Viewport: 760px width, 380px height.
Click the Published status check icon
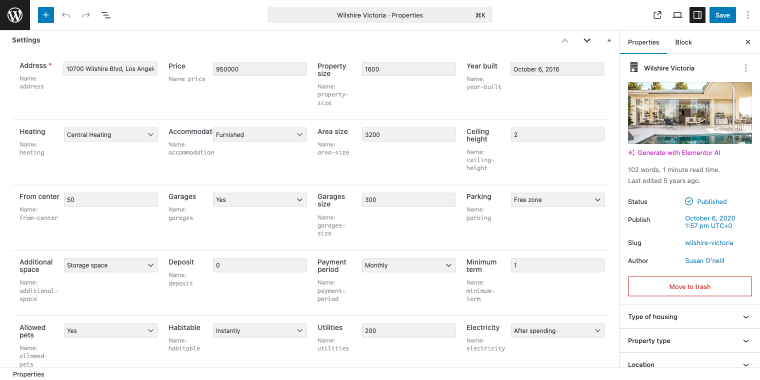pyautogui.click(x=689, y=202)
